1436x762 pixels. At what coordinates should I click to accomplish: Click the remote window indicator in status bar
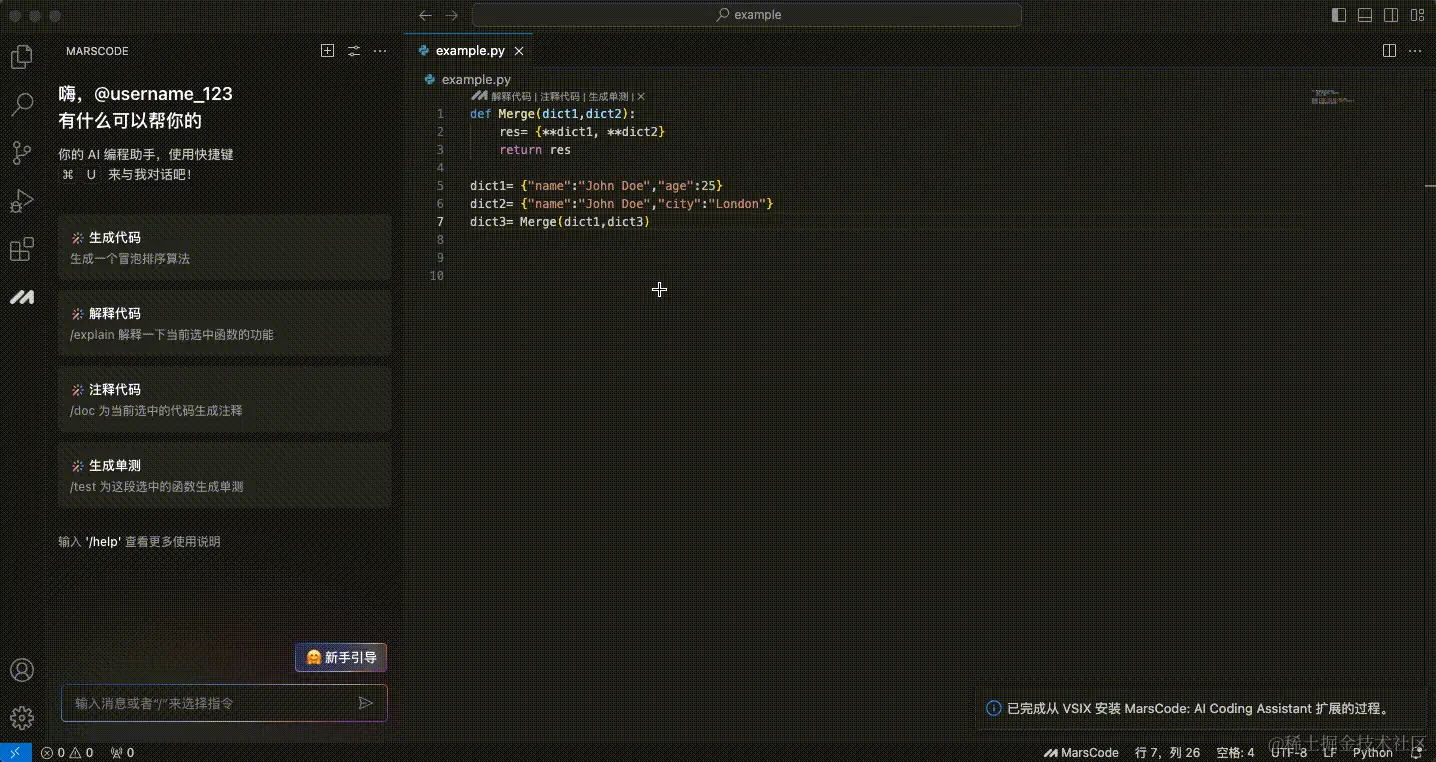coord(16,752)
